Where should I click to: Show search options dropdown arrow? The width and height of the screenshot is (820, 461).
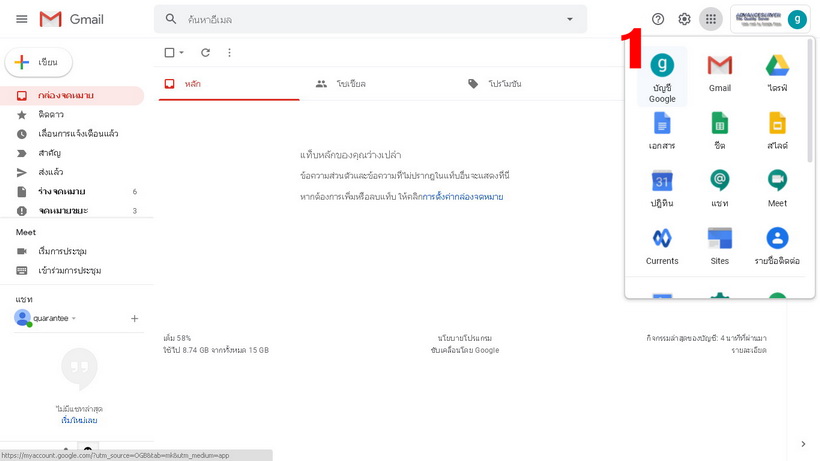click(x=570, y=19)
